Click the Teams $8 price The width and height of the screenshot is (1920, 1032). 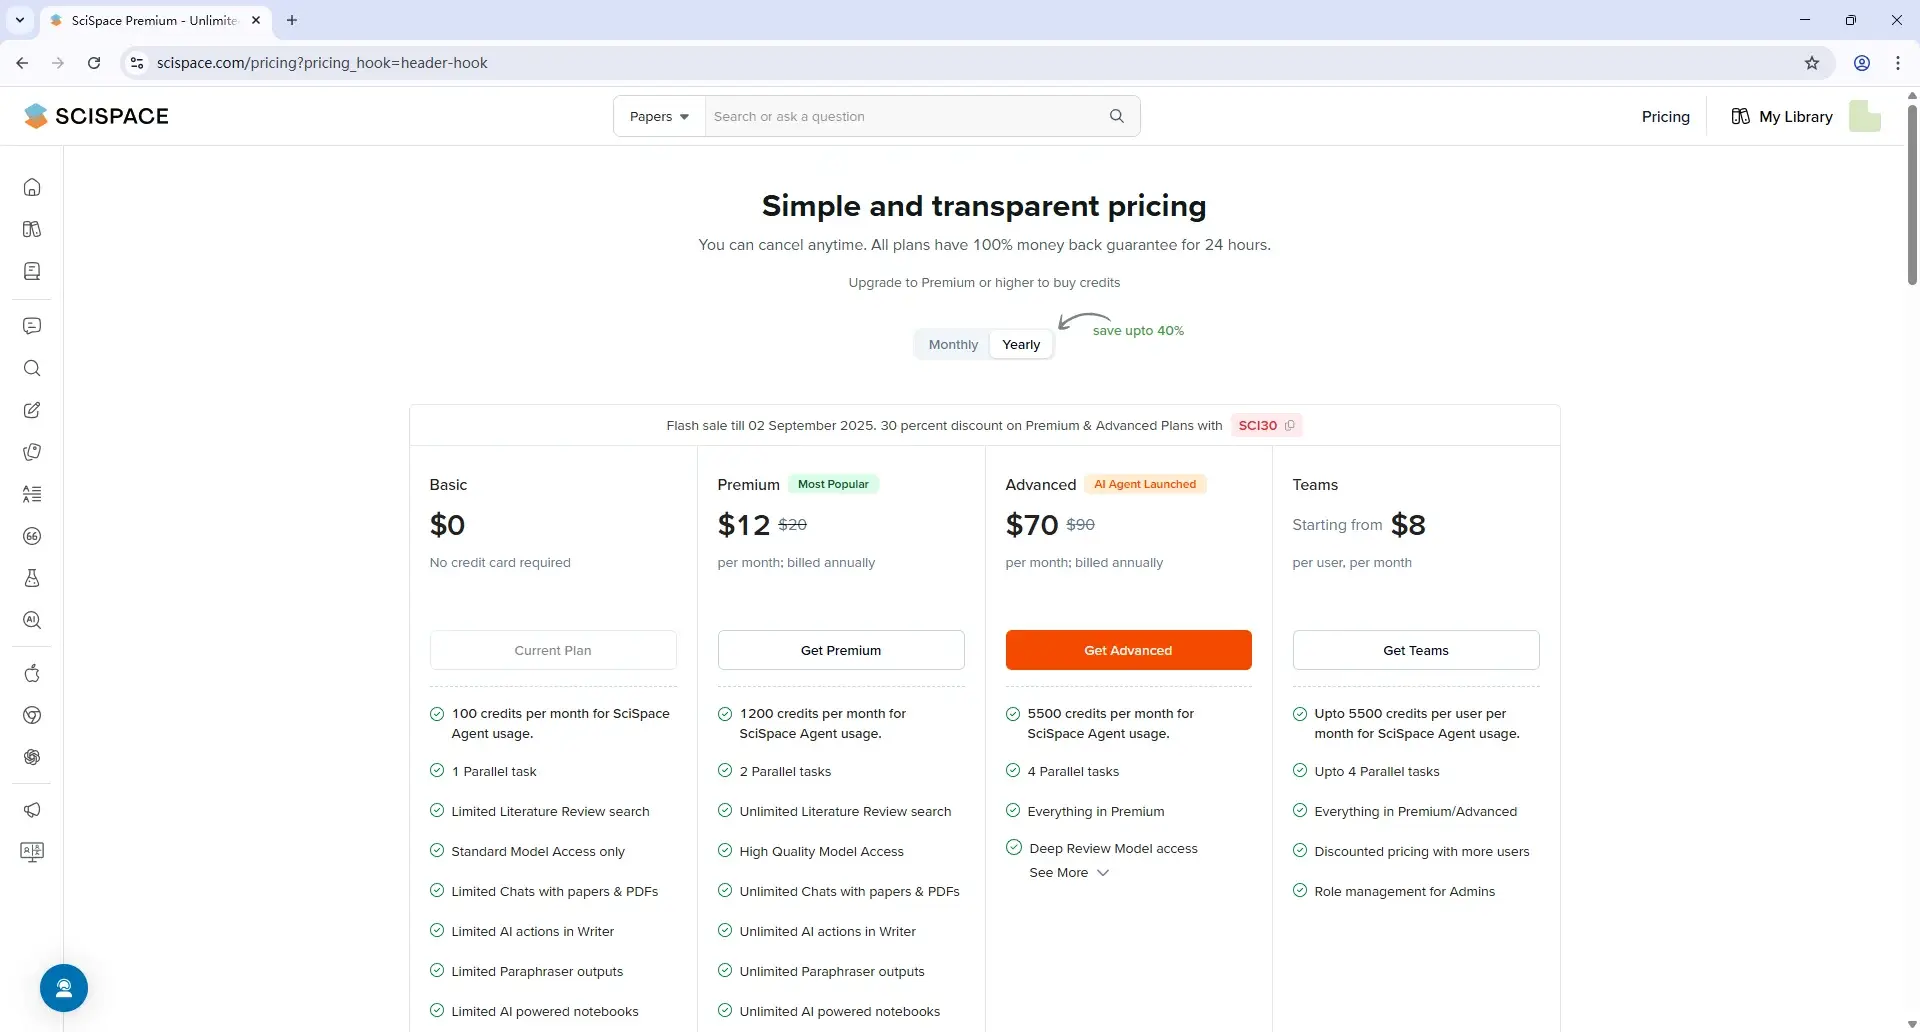tap(1408, 525)
